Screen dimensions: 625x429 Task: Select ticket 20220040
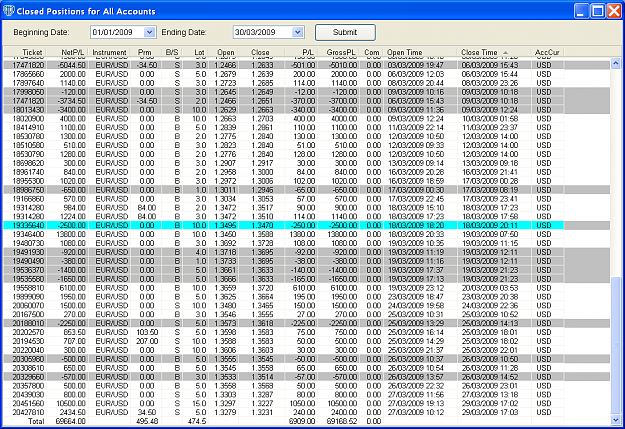[28, 350]
